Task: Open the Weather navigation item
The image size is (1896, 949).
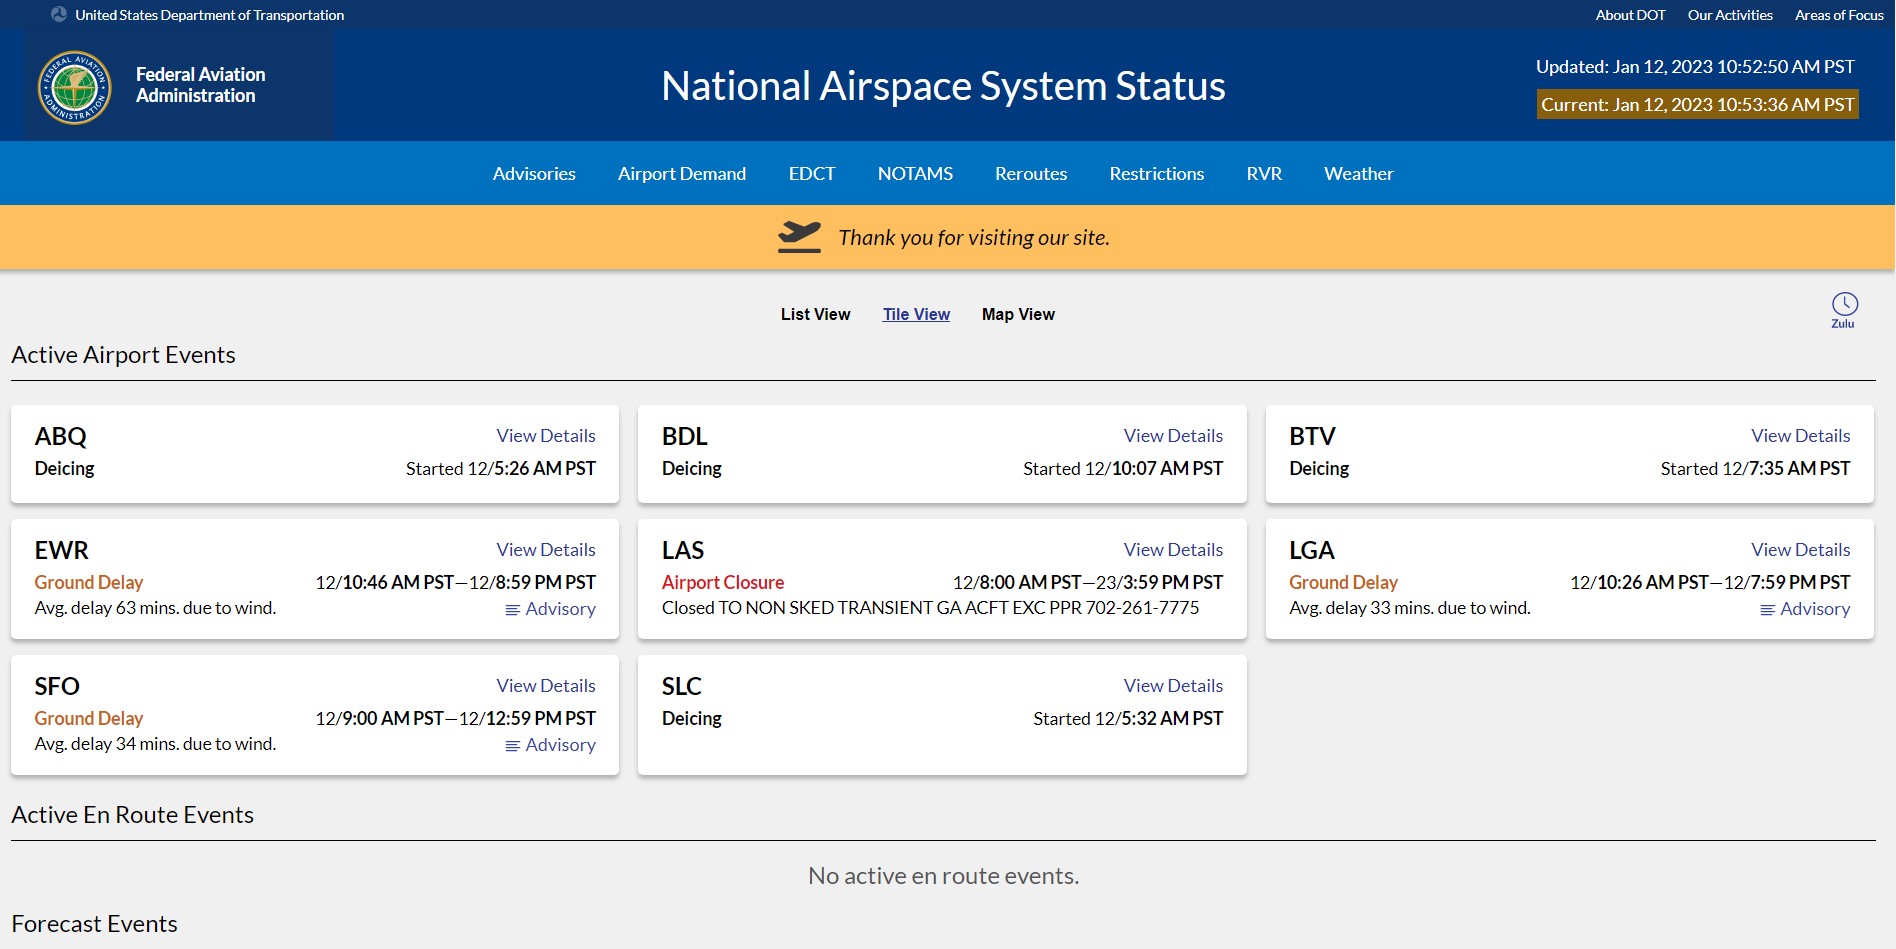Action: pyautogui.click(x=1358, y=174)
